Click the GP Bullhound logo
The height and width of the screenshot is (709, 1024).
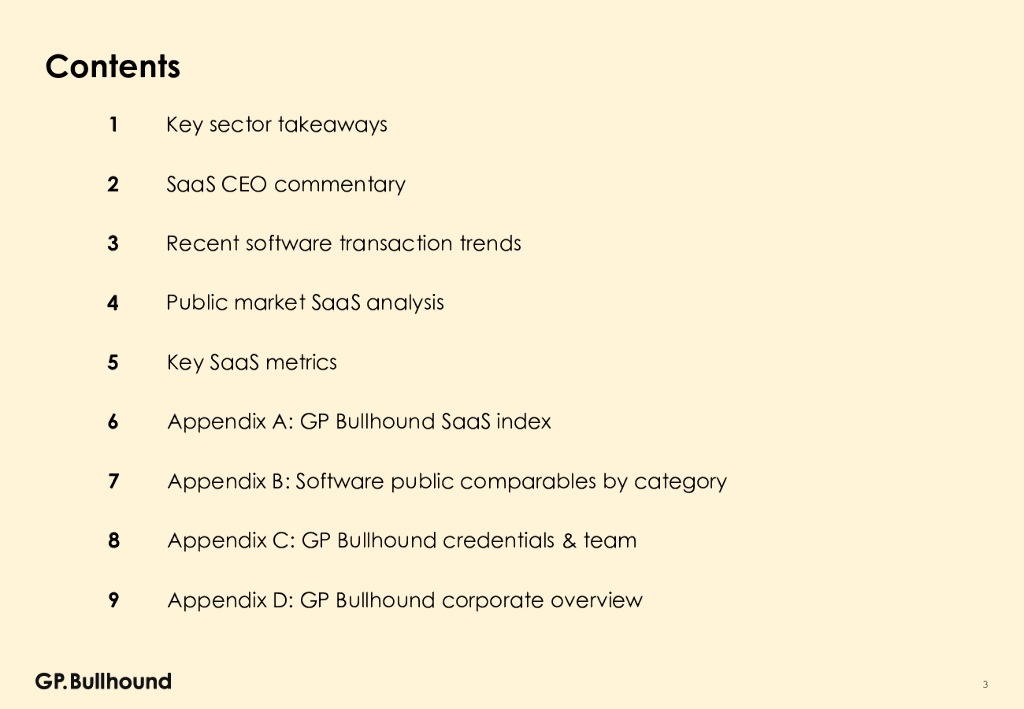point(103,681)
